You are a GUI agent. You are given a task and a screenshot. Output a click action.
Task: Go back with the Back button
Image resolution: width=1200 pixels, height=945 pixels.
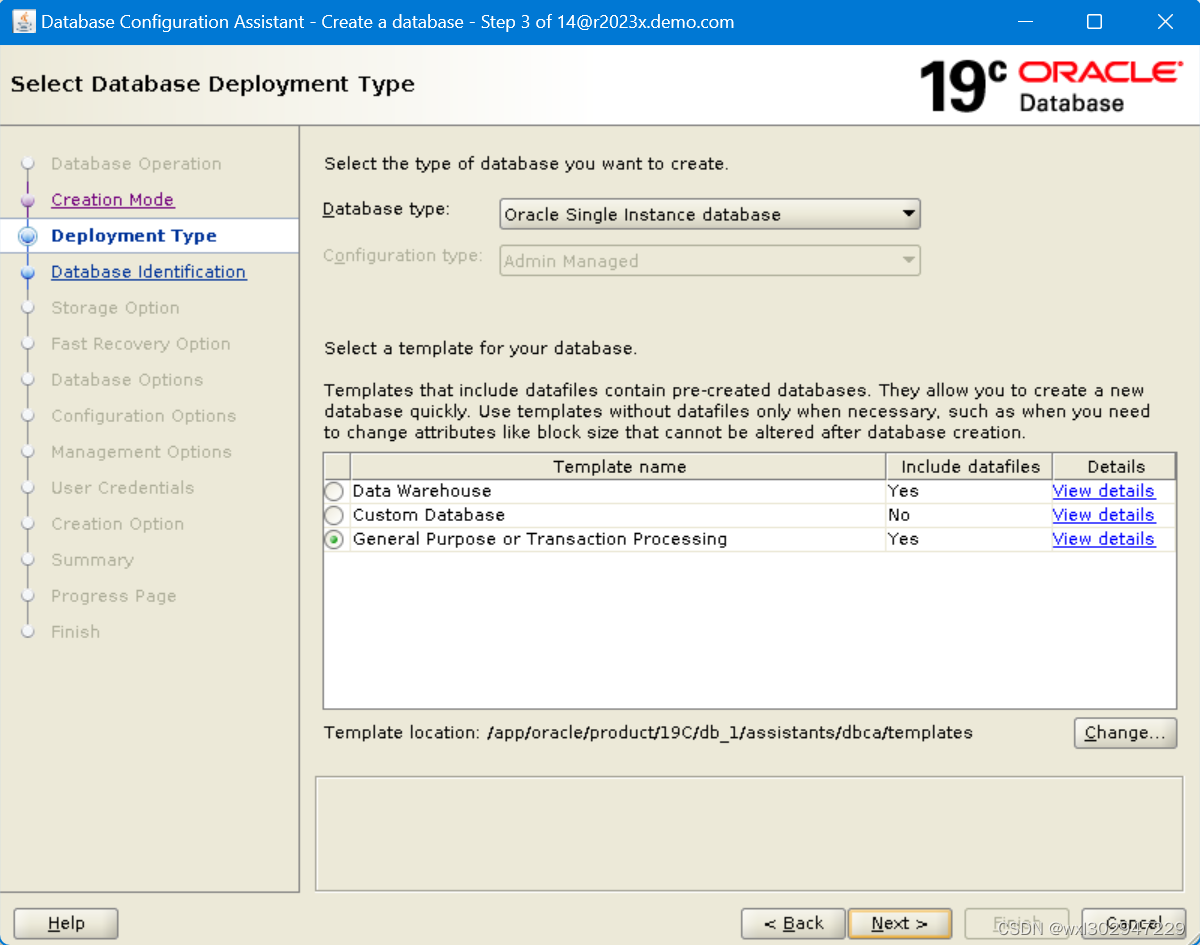(794, 924)
